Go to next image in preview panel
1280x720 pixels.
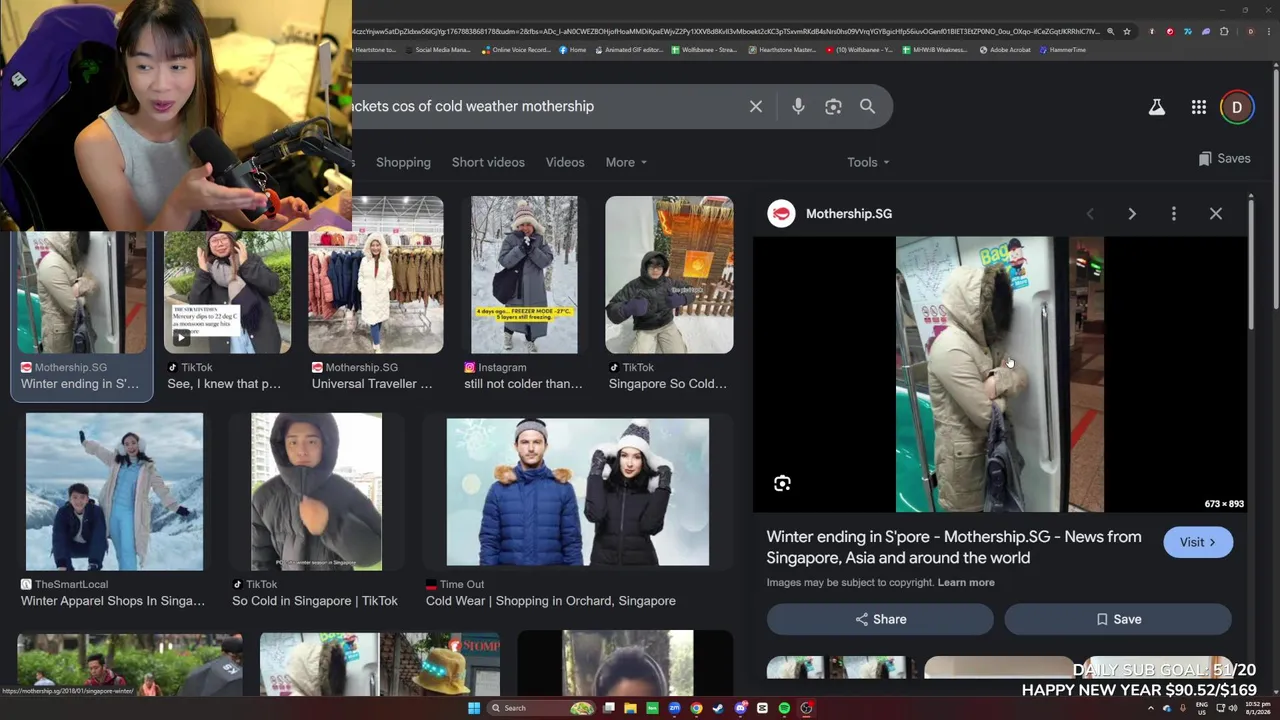pyautogui.click(x=1132, y=214)
